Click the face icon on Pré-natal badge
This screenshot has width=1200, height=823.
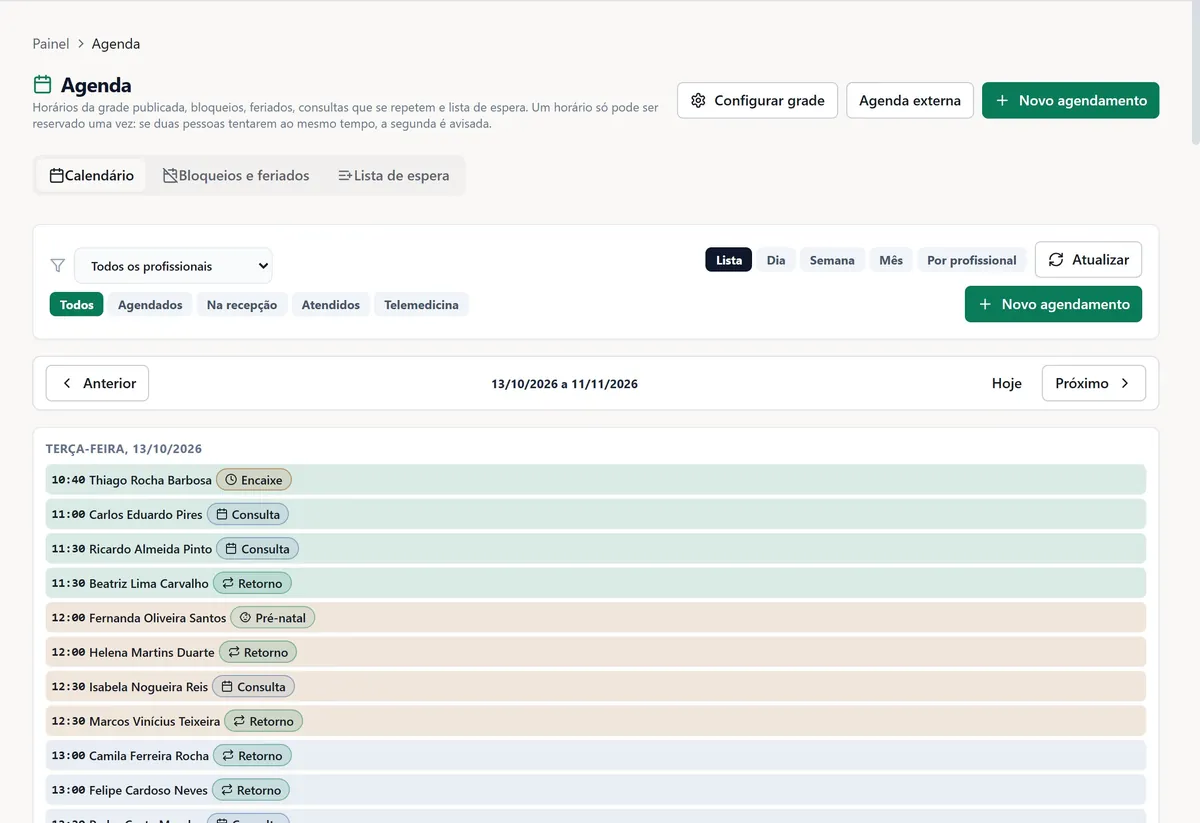click(x=245, y=618)
